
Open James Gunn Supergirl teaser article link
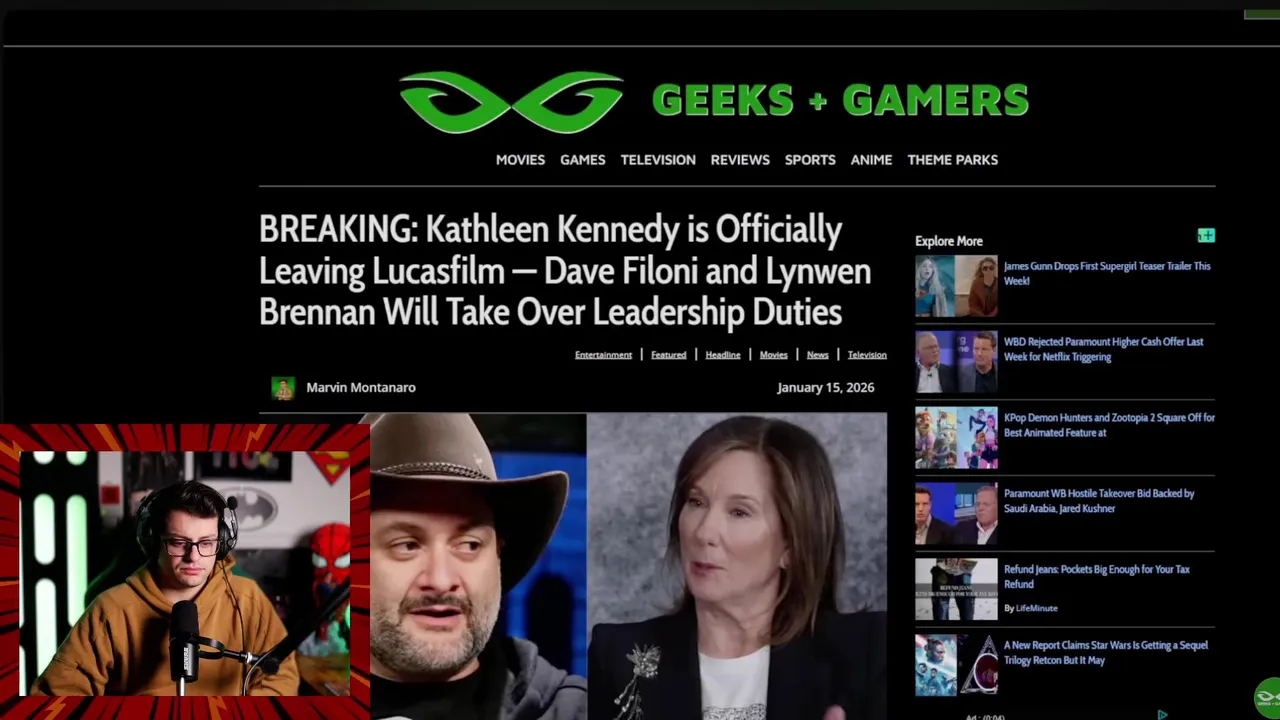click(x=1107, y=273)
